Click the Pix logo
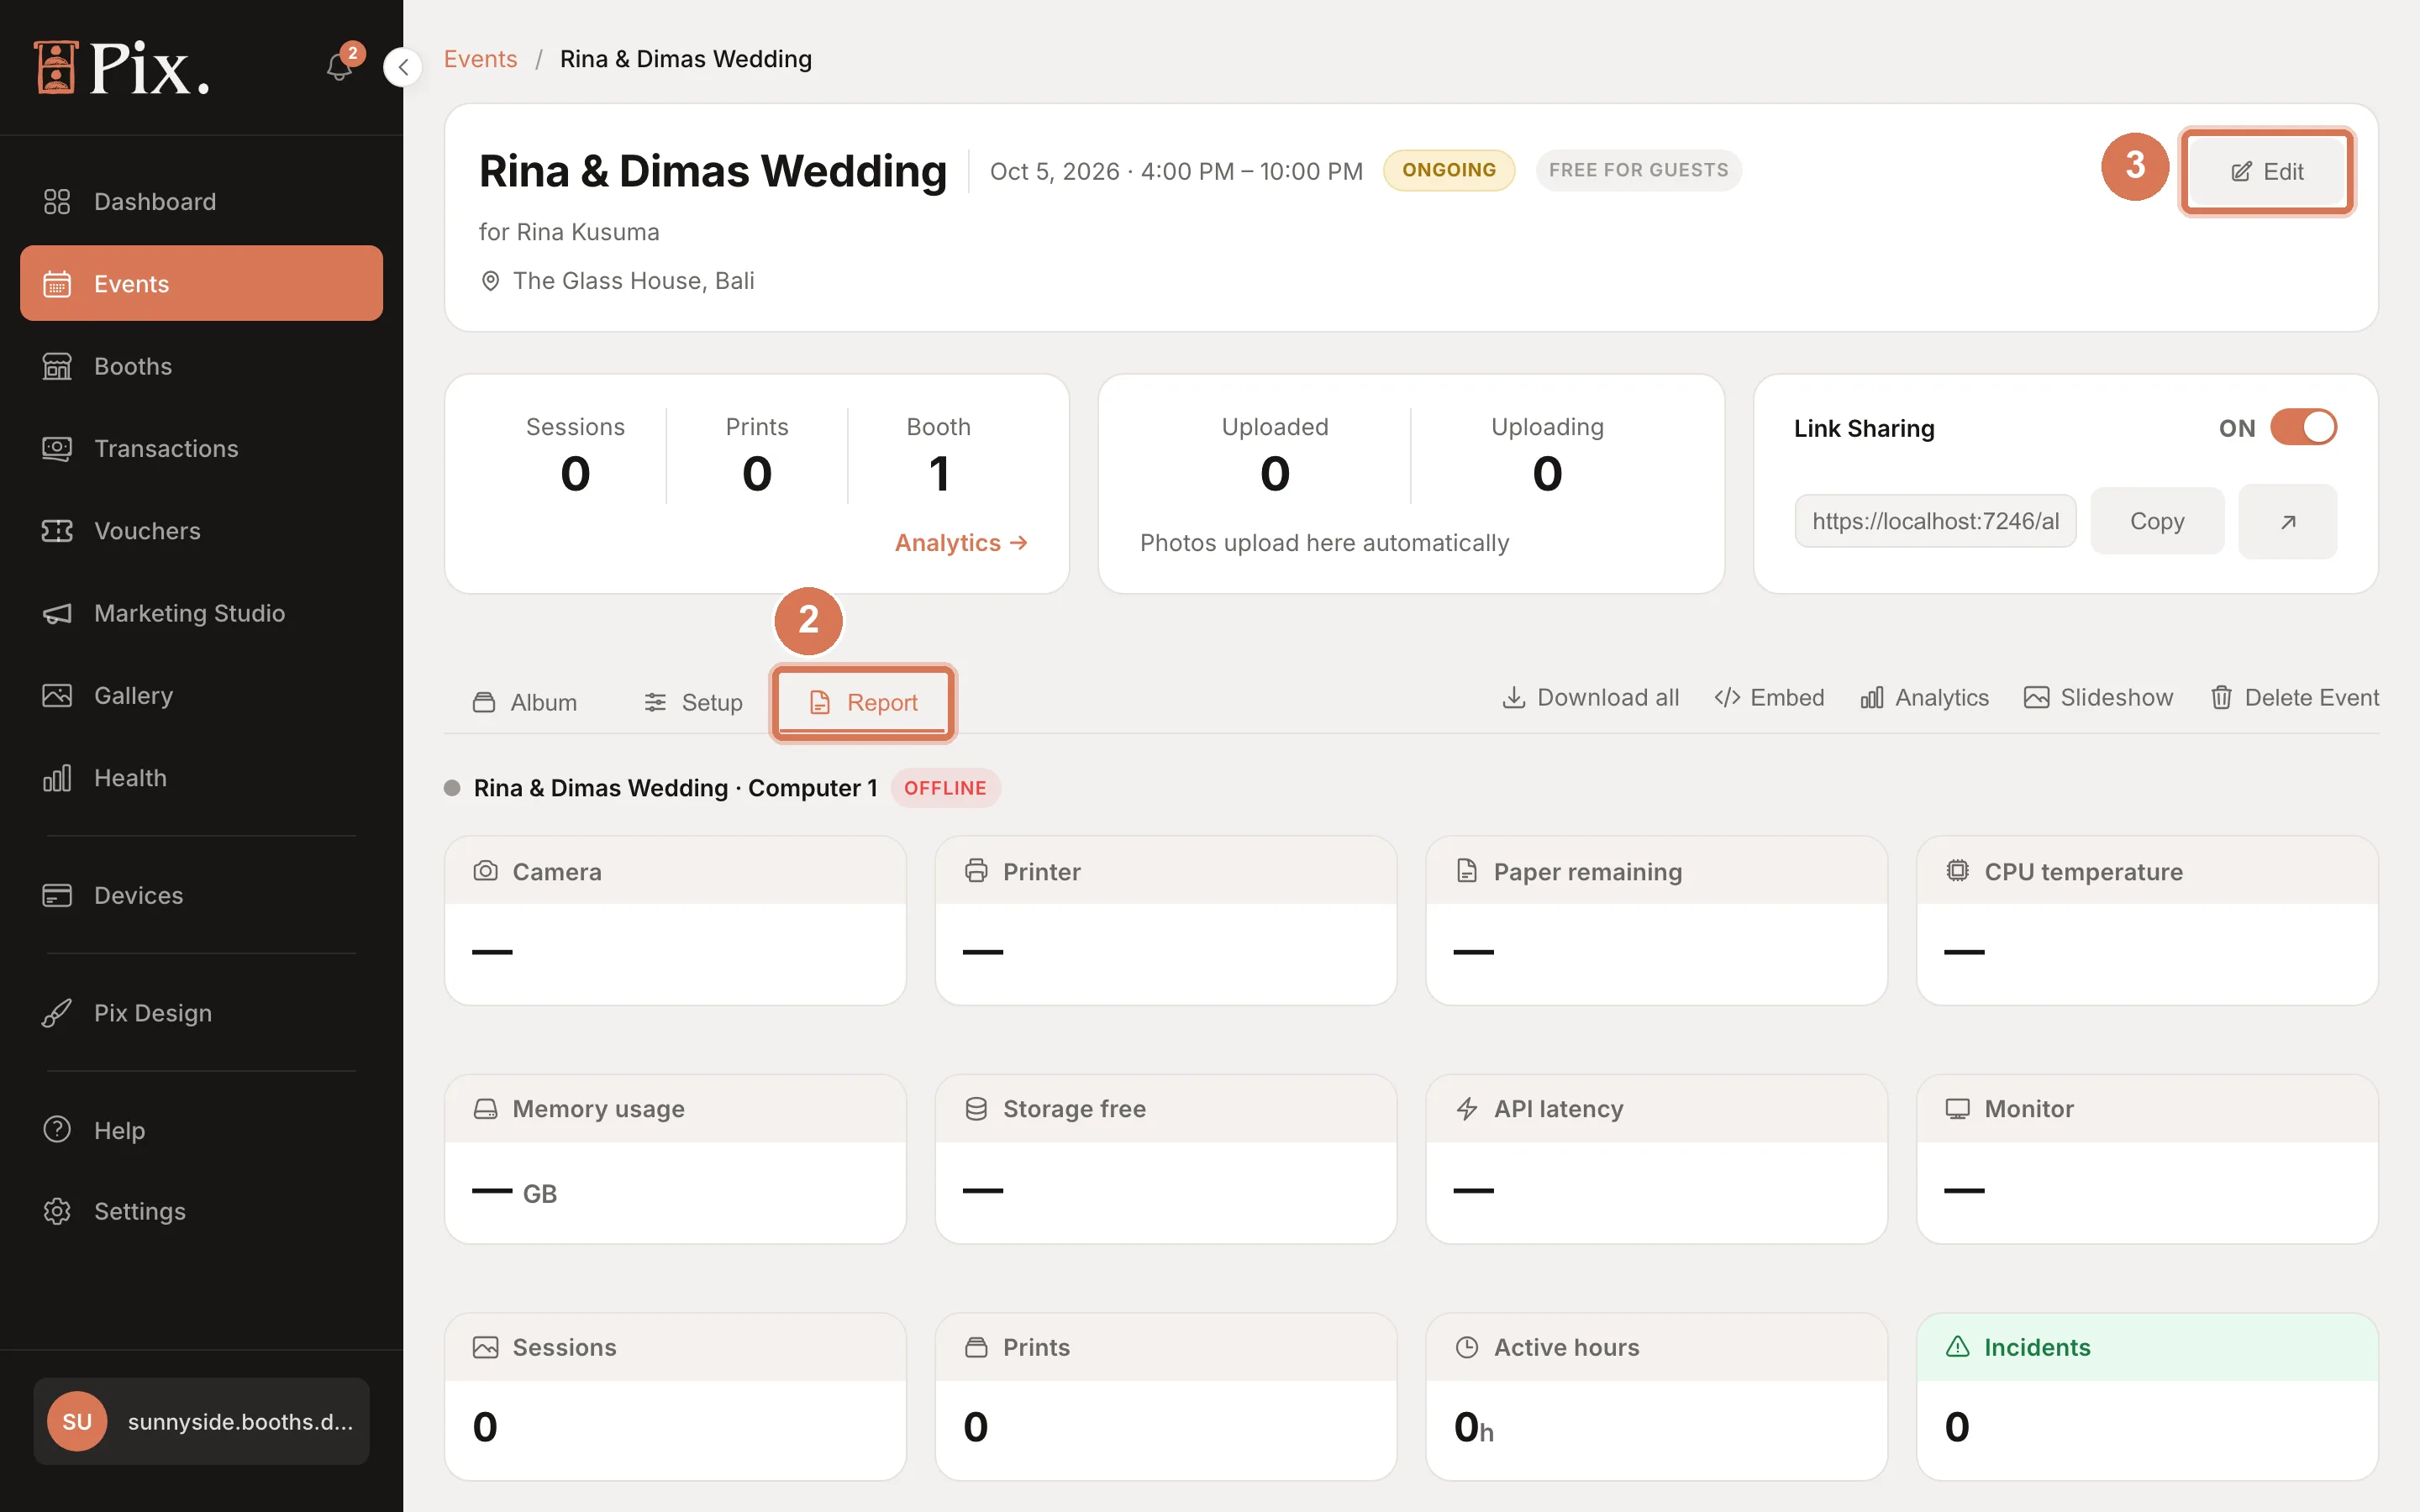The image size is (2420, 1512). pos(122,68)
